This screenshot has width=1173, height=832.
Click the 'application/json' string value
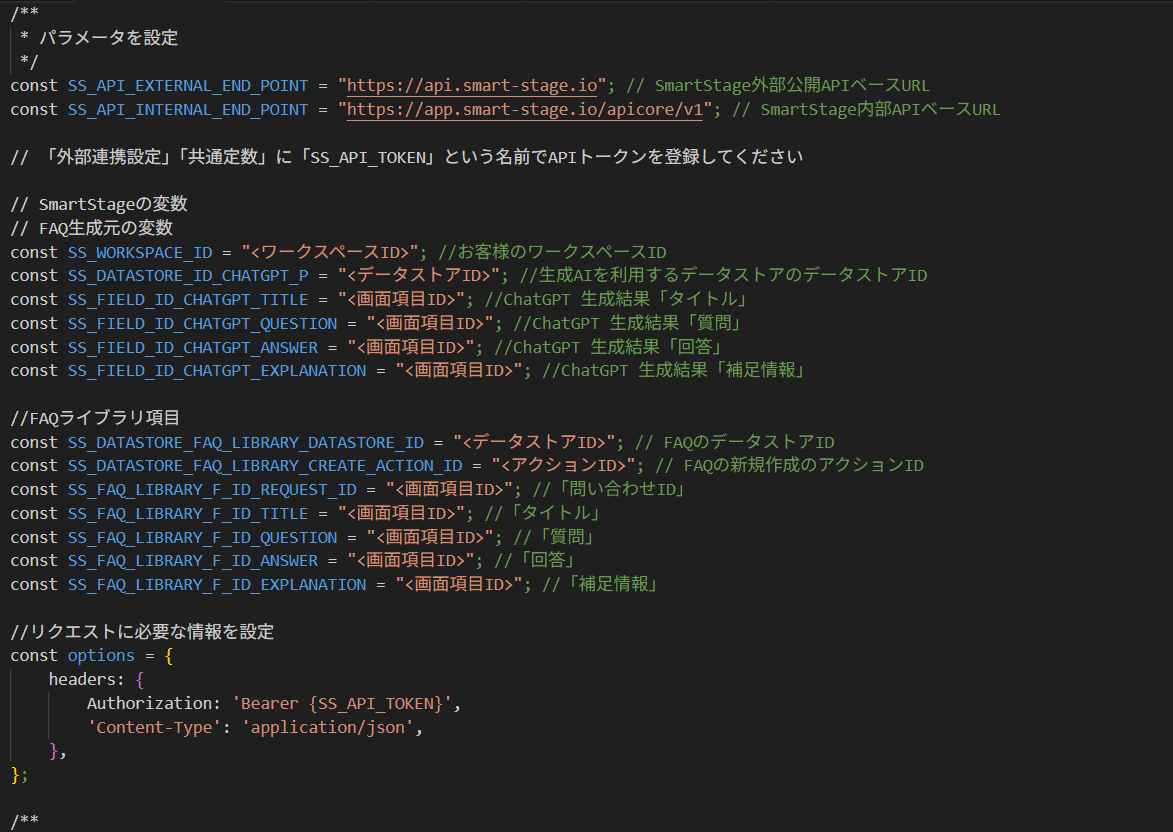point(329,728)
